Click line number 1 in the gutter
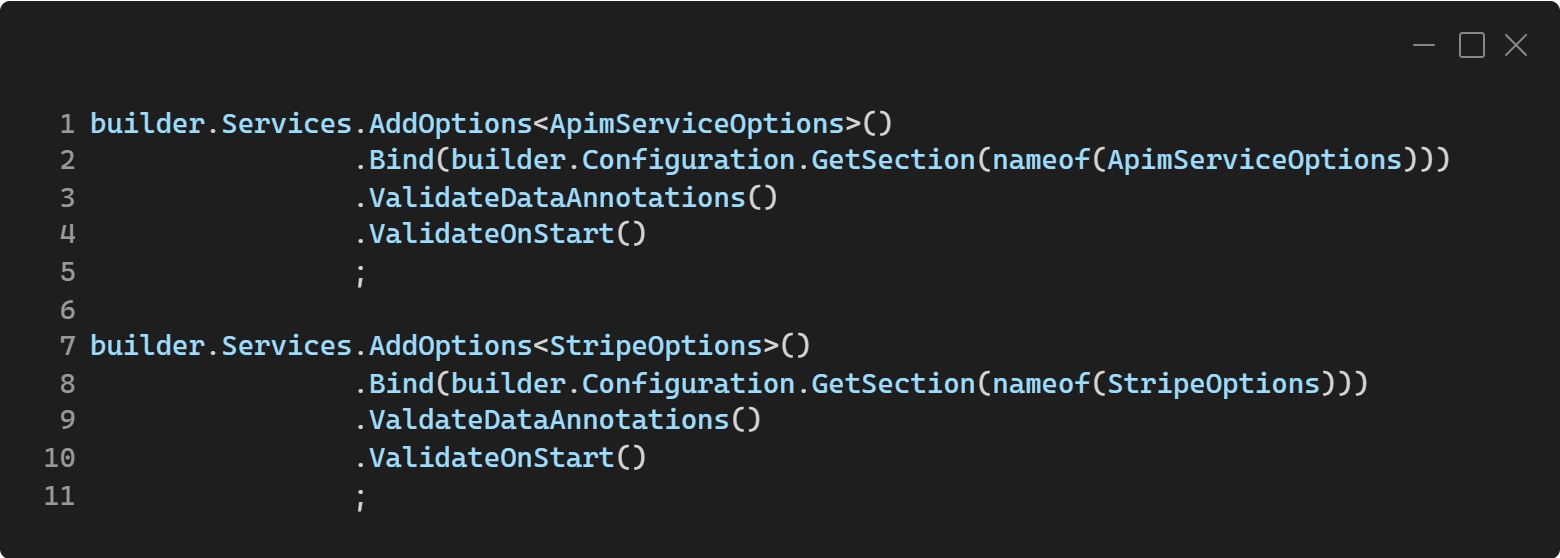1560x558 pixels. pyautogui.click(x=67, y=124)
